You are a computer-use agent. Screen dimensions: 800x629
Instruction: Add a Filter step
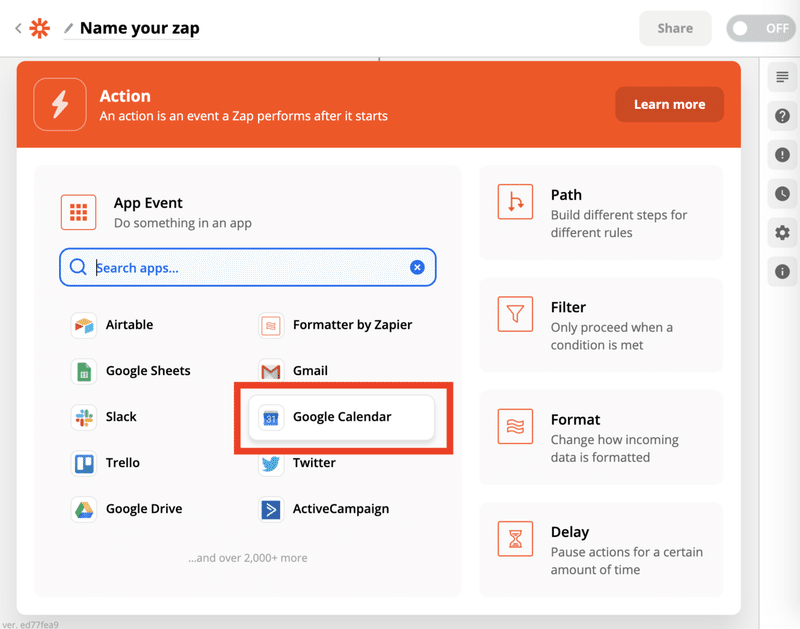pos(601,325)
